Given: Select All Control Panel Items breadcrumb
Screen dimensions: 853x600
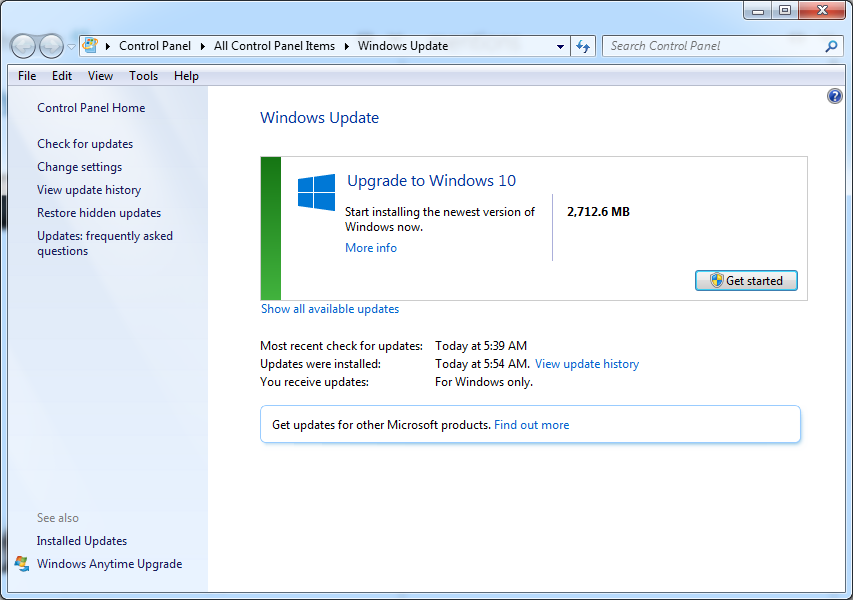Looking at the screenshot, I should (x=274, y=46).
